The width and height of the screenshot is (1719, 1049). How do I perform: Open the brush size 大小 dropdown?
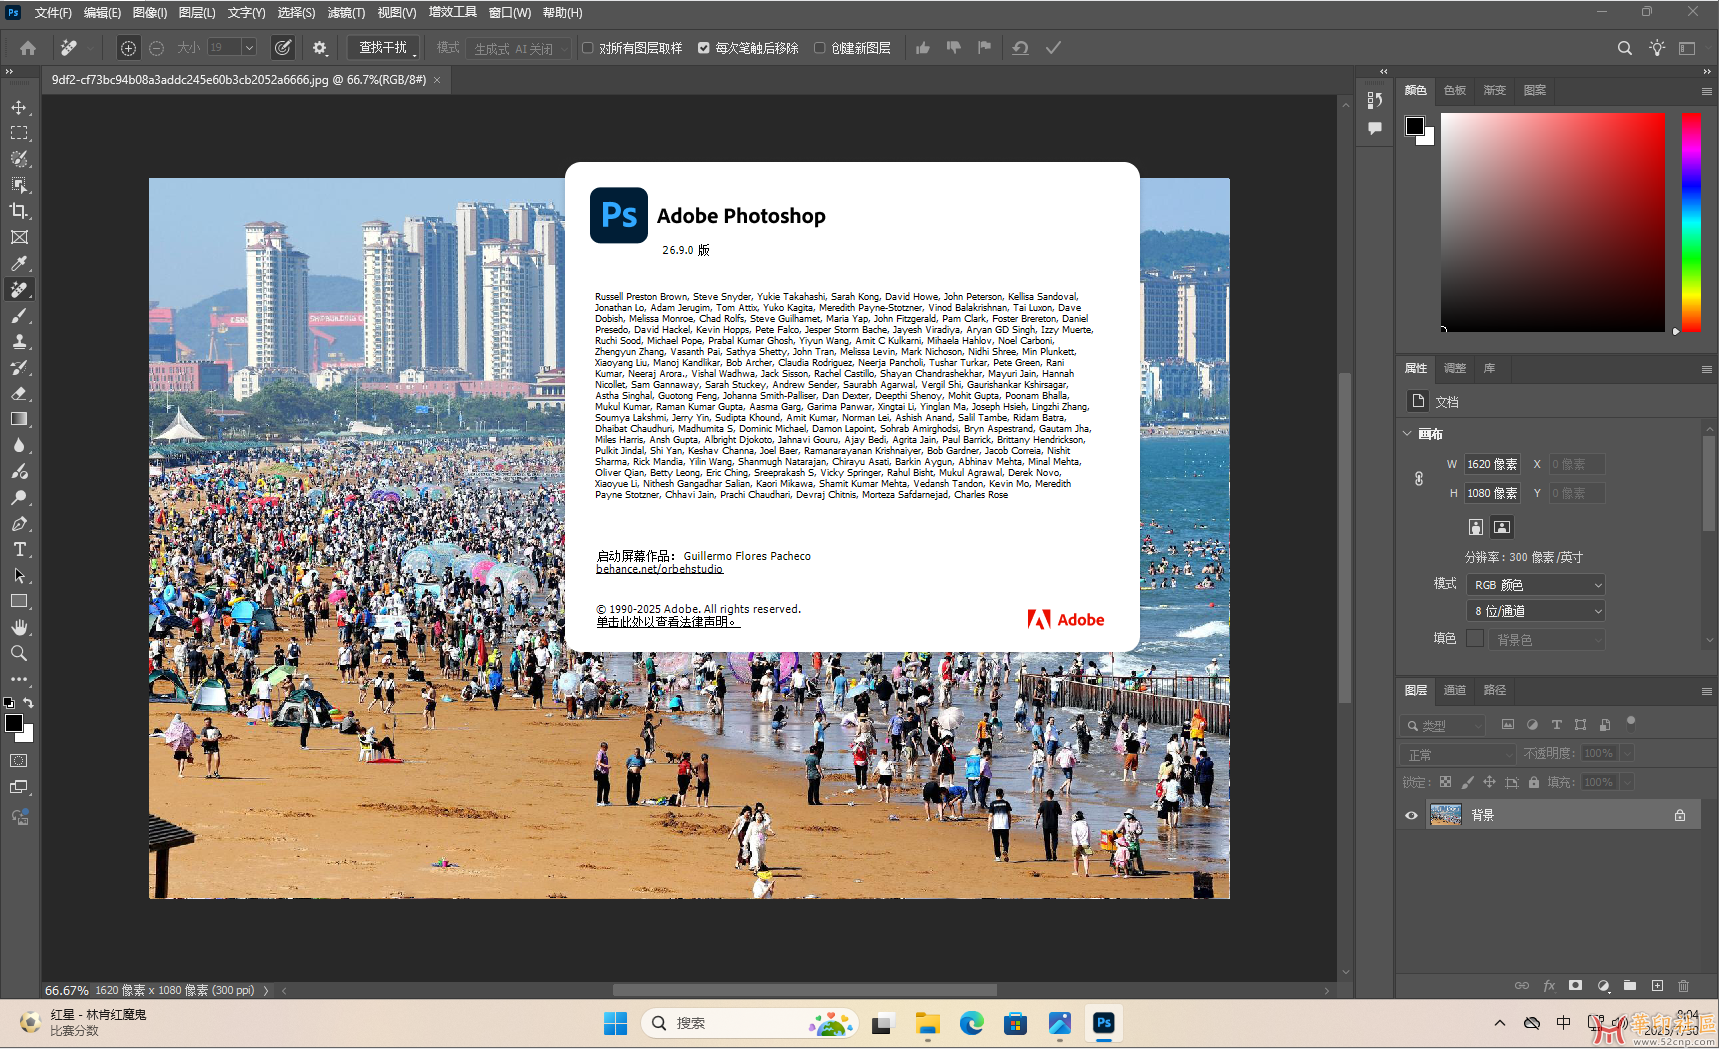coord(249,47)
